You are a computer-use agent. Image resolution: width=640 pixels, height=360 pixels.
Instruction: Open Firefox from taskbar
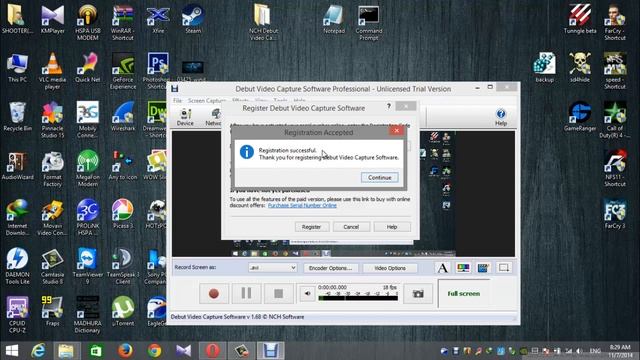pos(125,351)
